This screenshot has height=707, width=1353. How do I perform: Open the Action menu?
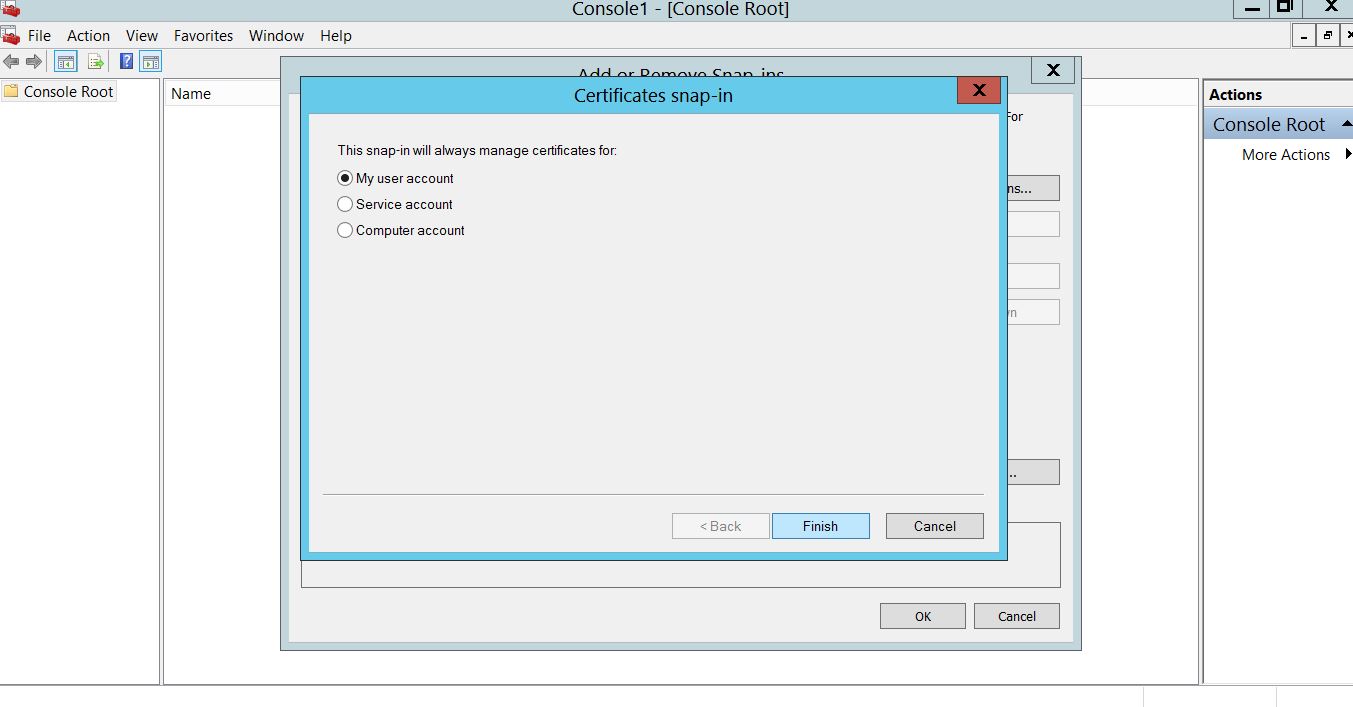[x=88, y=35]
